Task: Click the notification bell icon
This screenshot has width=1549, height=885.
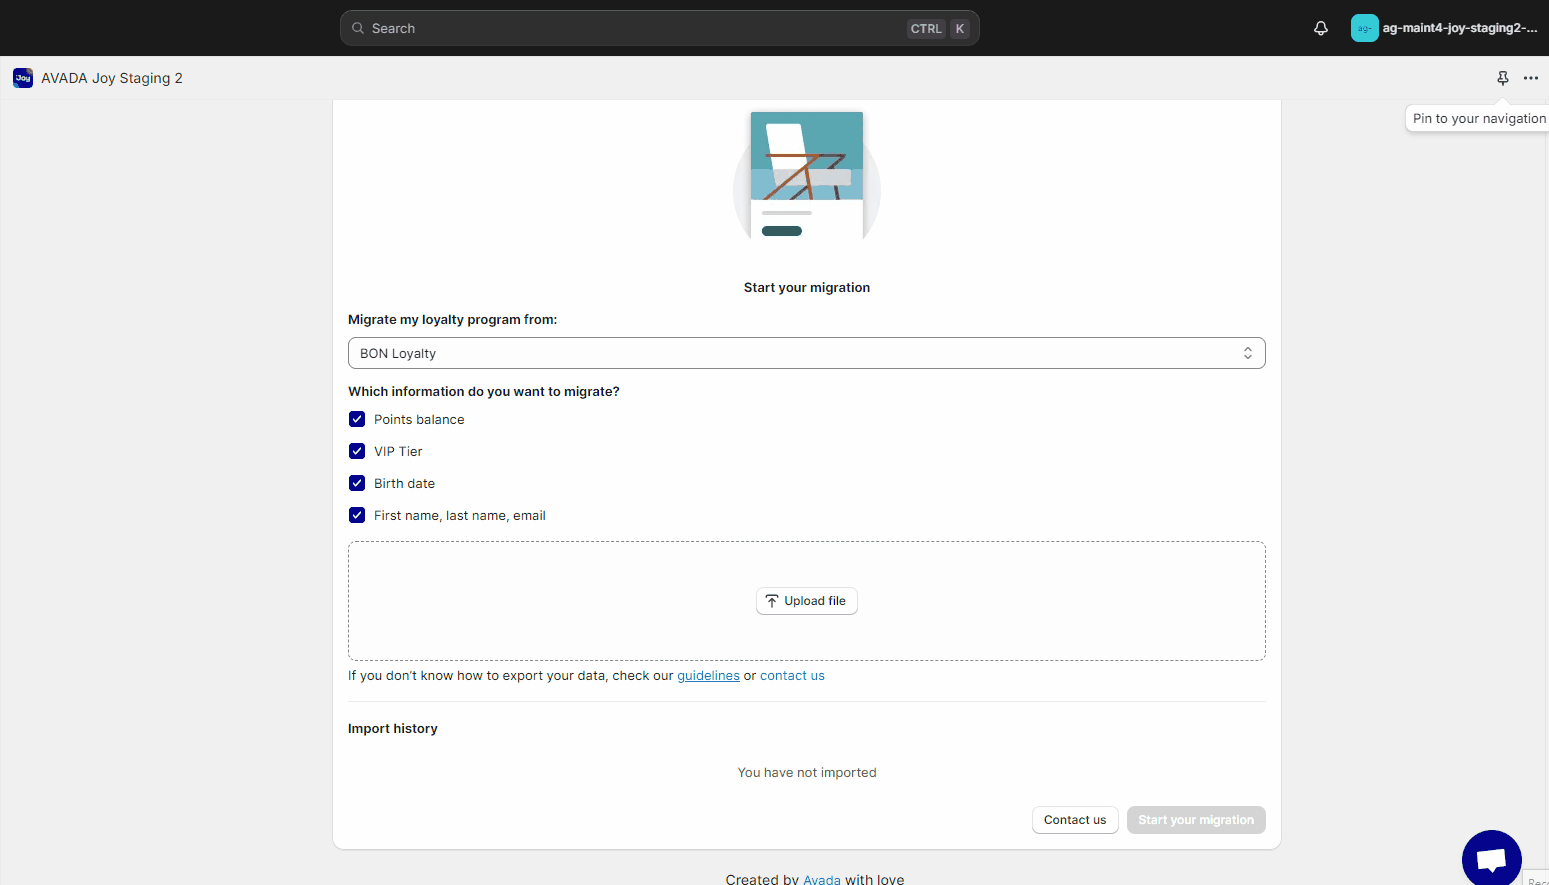Action: [1321, 28]
